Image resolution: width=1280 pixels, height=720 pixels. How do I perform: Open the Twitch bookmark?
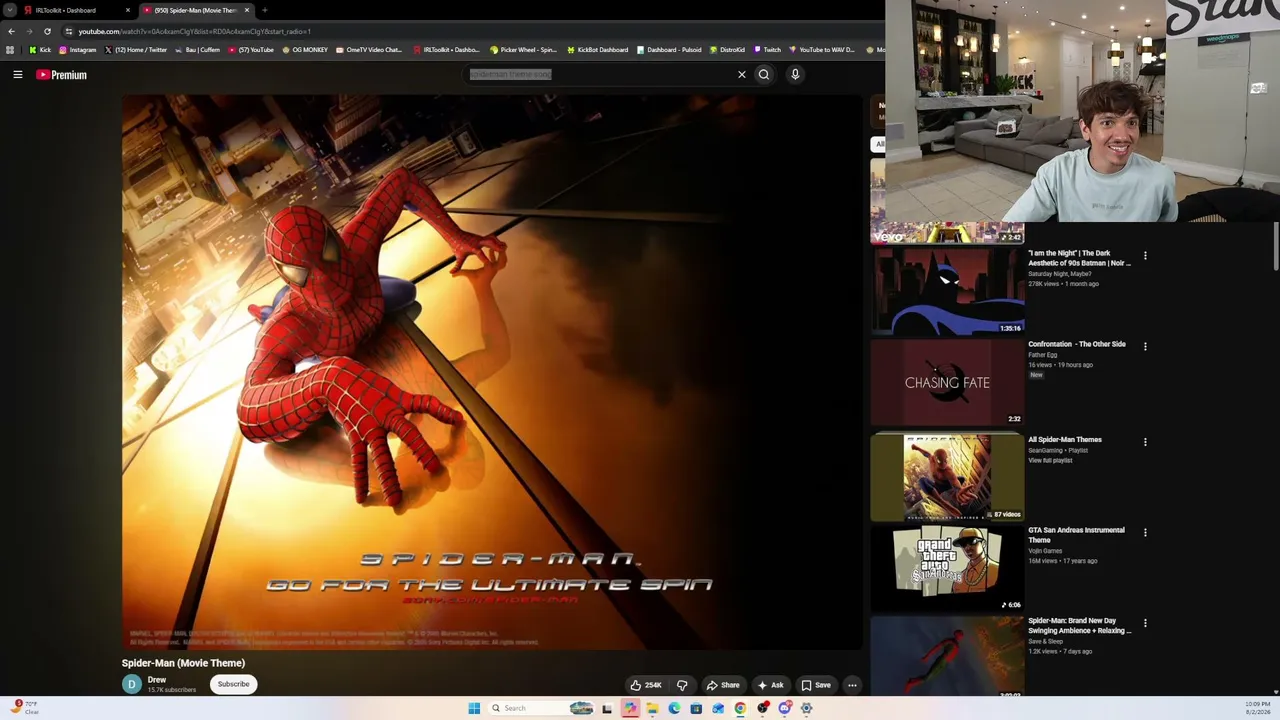(767, 50)
